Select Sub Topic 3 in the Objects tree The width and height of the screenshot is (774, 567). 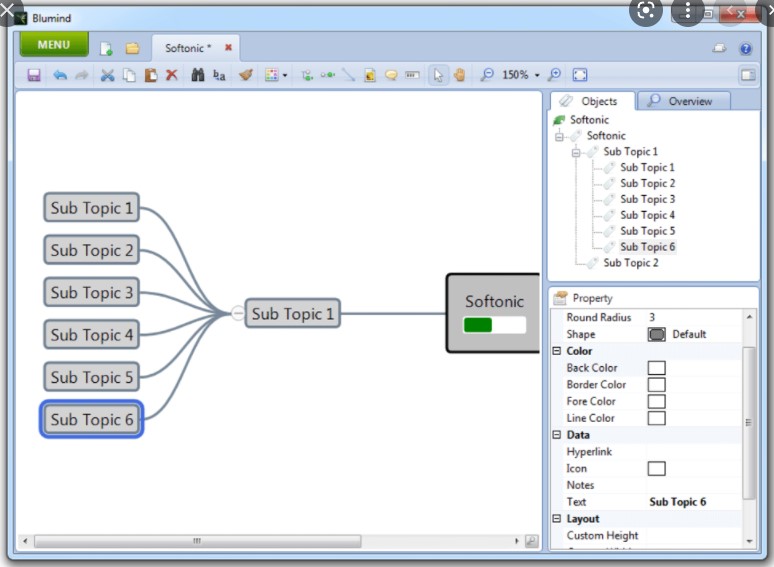(647, 199)
